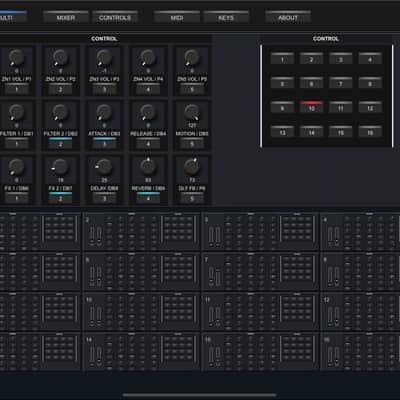Viewport: 400px width, 400px height.
Task: Click the FILTER 1 / DB1 knob
Action: click(x=16, y=112)
